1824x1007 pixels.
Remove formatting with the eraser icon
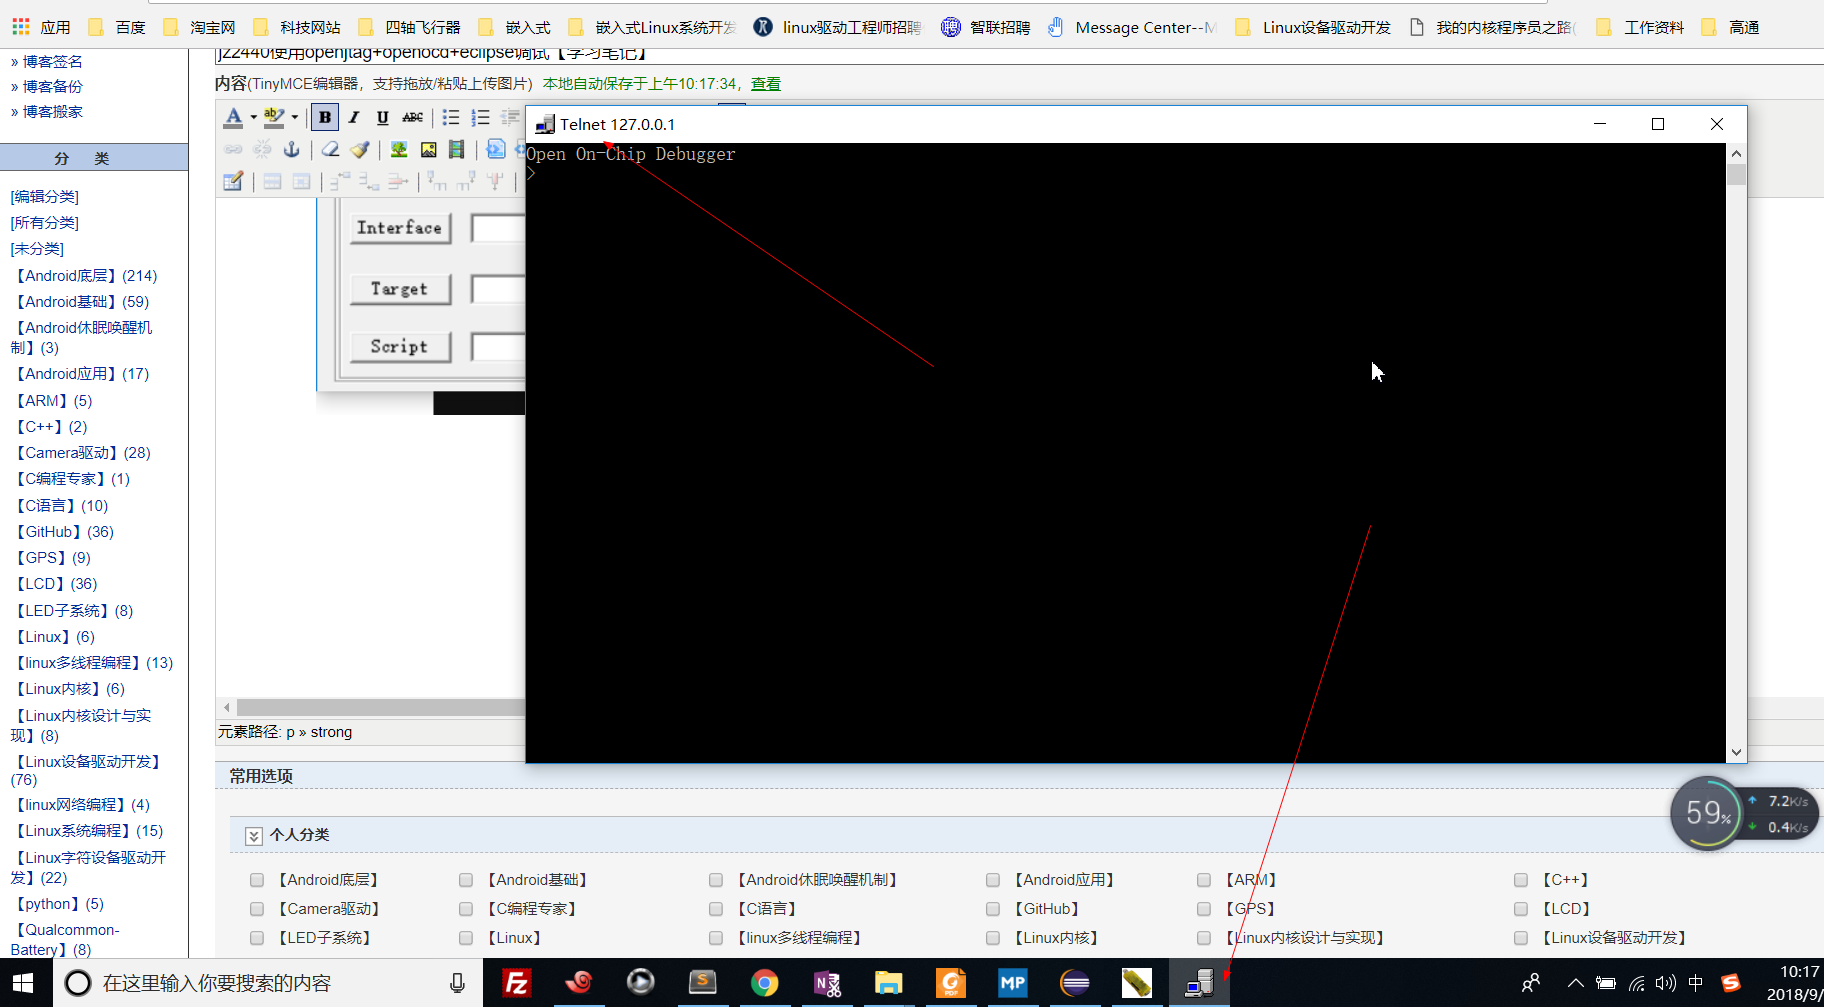tap(330, 149)
